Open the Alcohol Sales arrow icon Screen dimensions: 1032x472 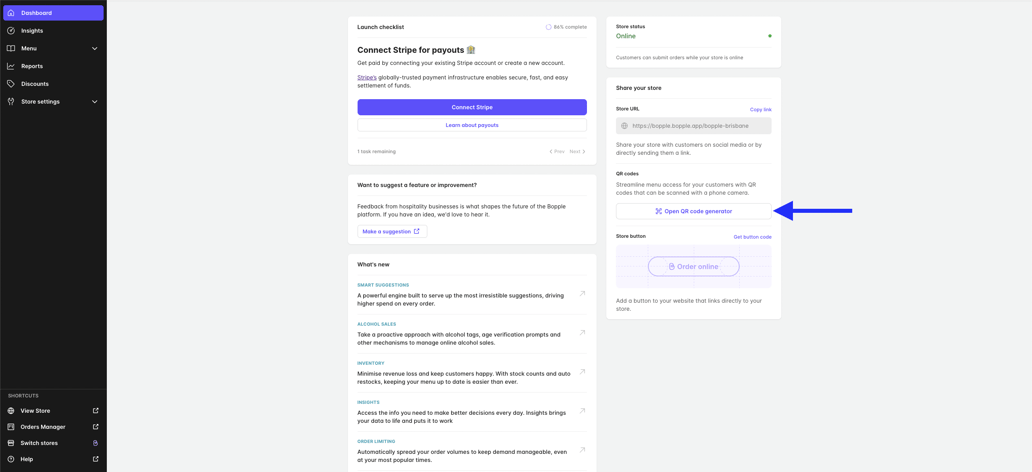[582, 333]
